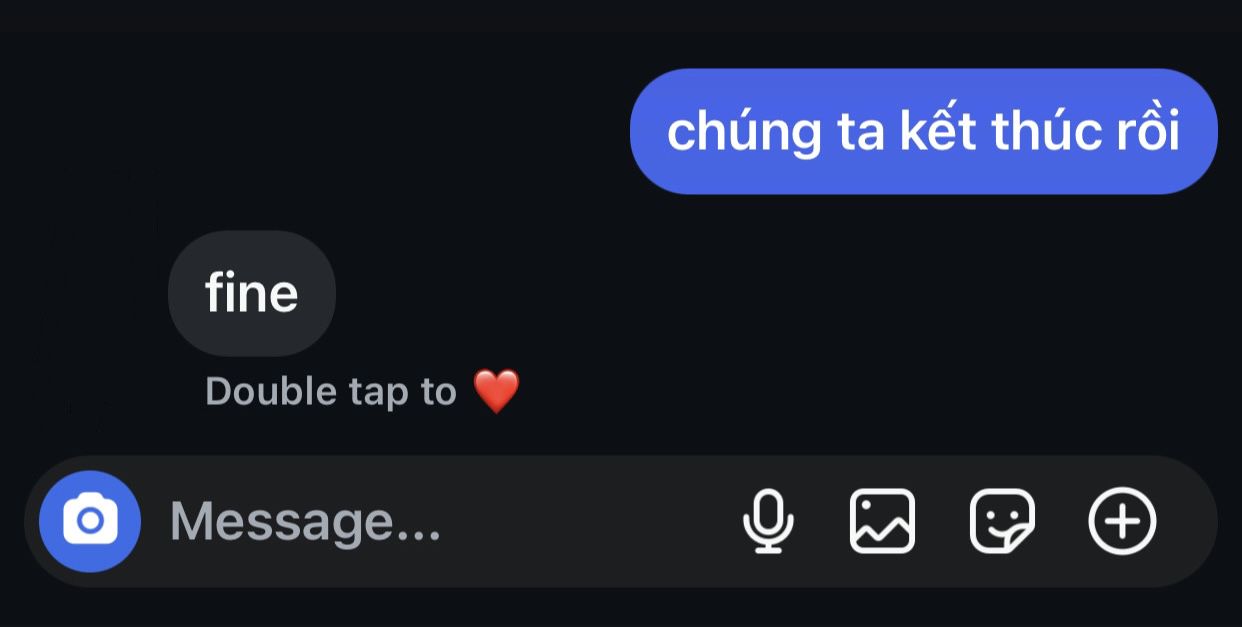This screenshot has height=627, width=1242.
Task: Select the white camera glyph inside blue circle
Action: (x=90, y=521)
